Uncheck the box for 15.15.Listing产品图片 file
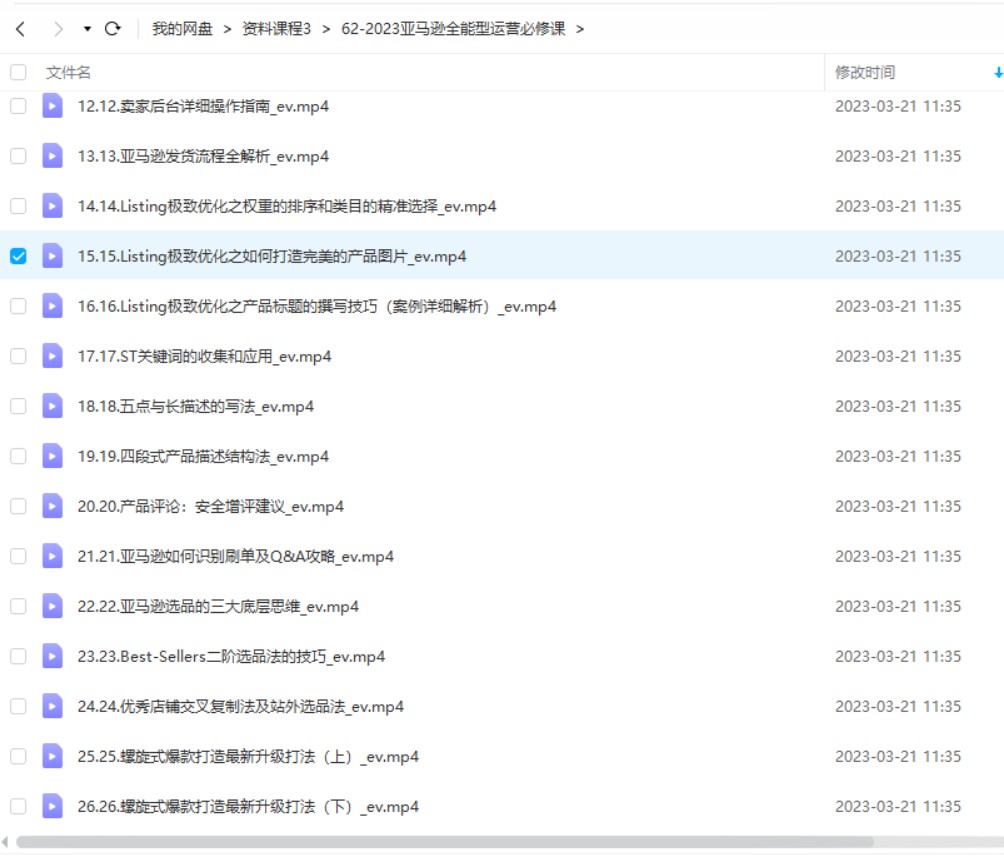Image resolution: width=1004 pixels, height=866 pixels. click(x=19, y=256)
